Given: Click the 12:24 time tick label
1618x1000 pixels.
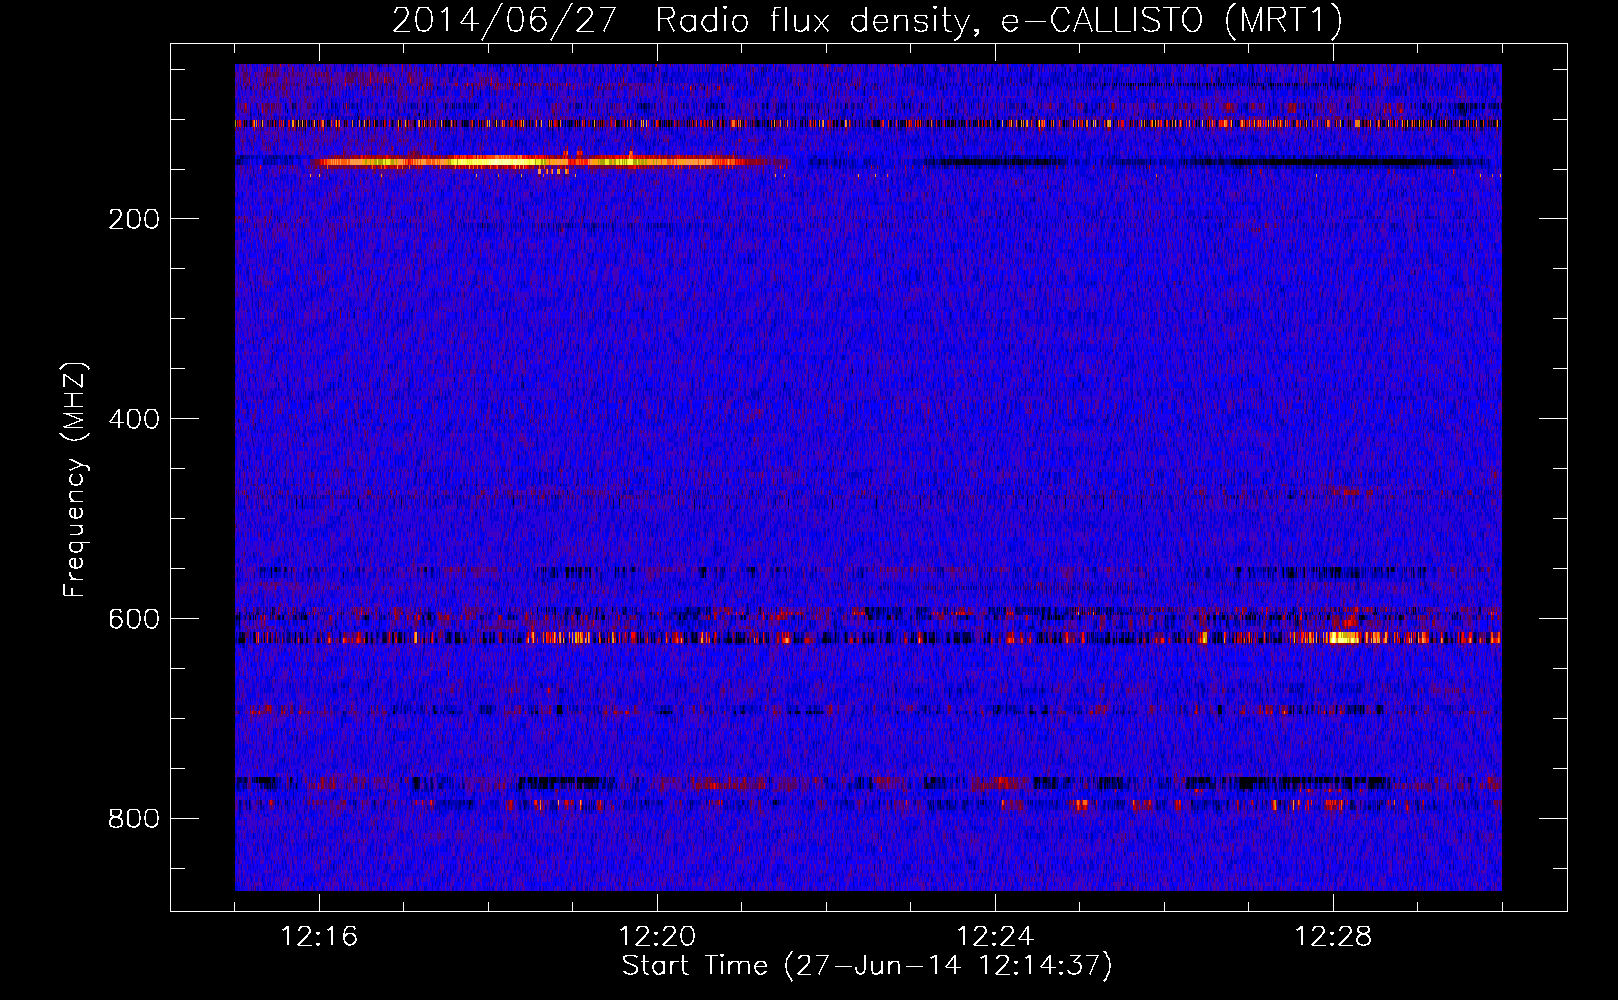Looking at the screenshot, I should [x=995, y=937].
